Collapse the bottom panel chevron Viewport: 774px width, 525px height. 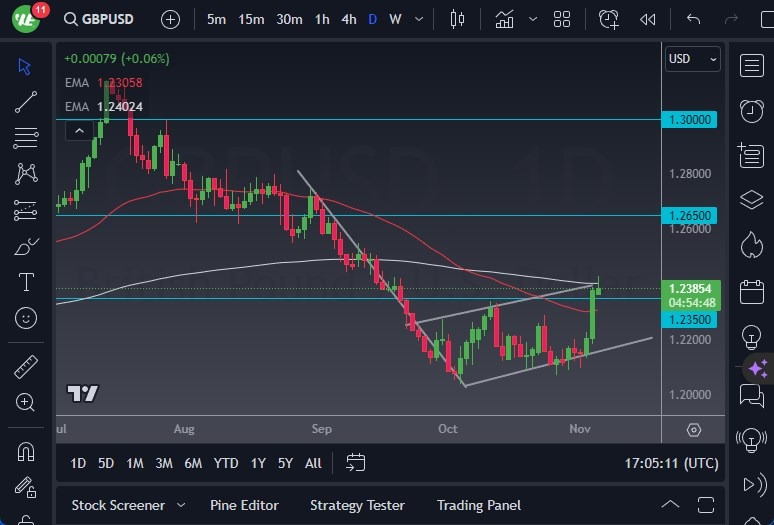[671, 505]
